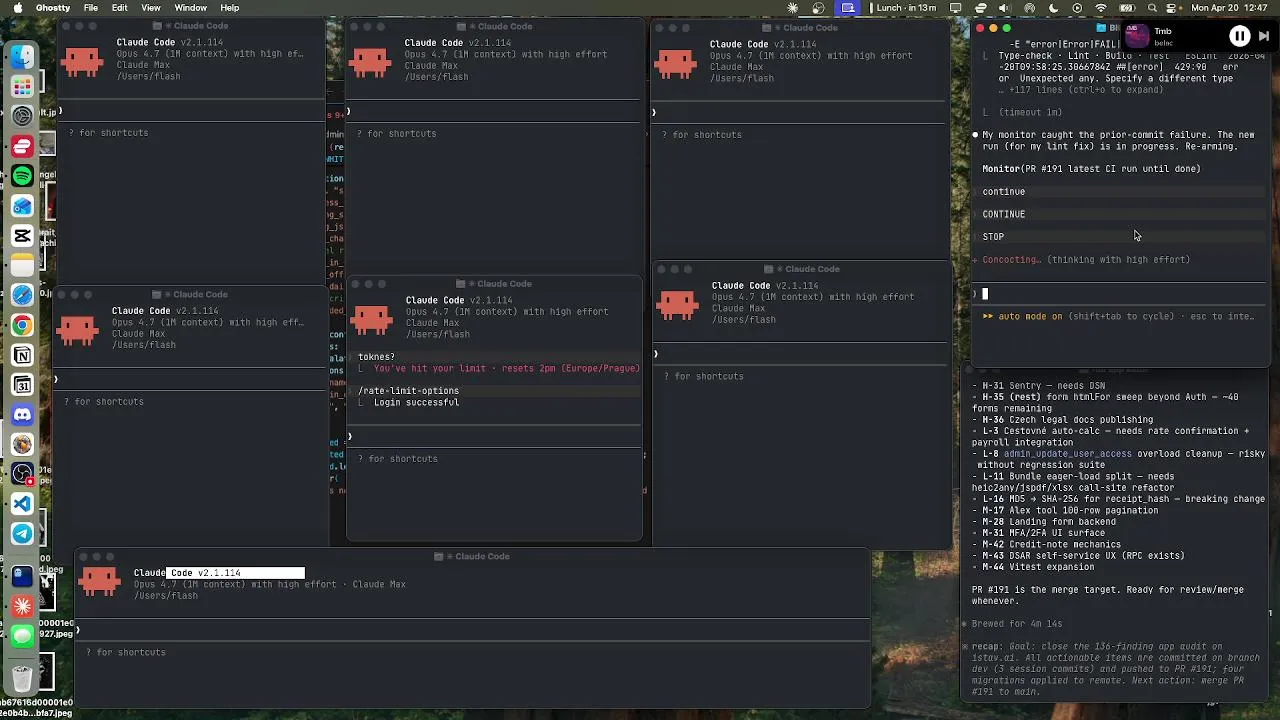The width and height of the screenshot is (1280, 720).
Task: Open Finder from the dock
Action: [22, 57]
